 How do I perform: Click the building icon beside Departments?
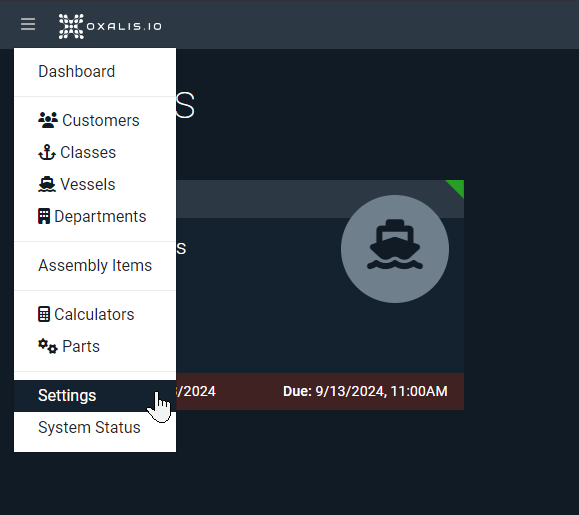point(44,216)
